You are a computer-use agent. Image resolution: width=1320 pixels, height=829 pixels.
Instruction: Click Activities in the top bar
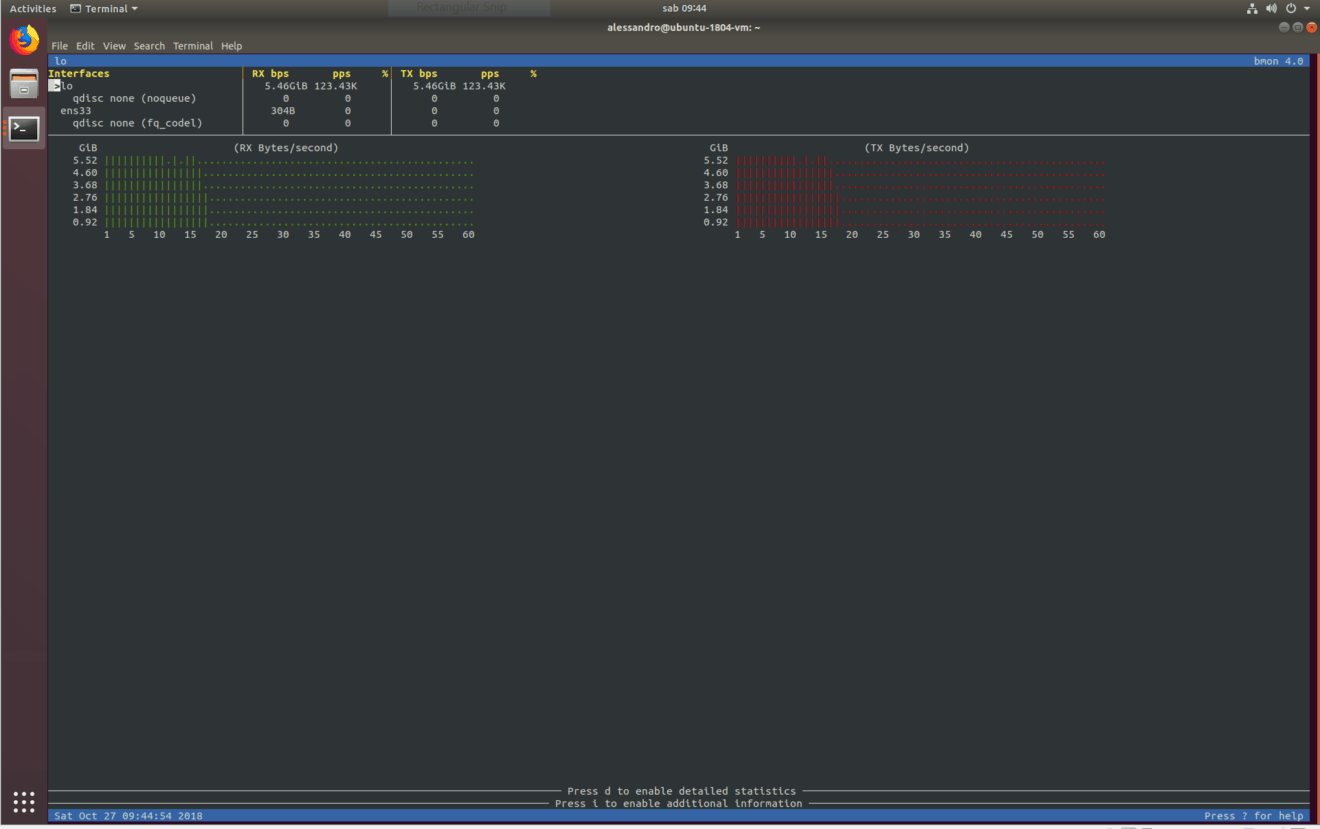(32, 7)
